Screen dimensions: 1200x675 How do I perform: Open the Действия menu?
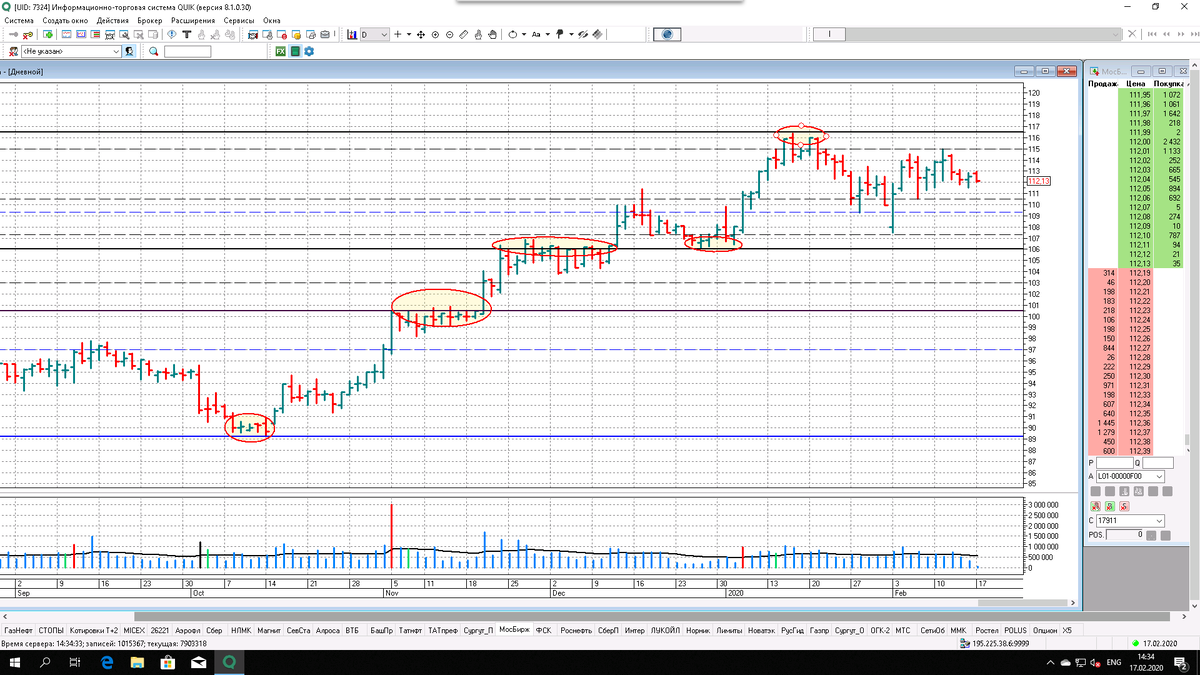click(113, 20)
